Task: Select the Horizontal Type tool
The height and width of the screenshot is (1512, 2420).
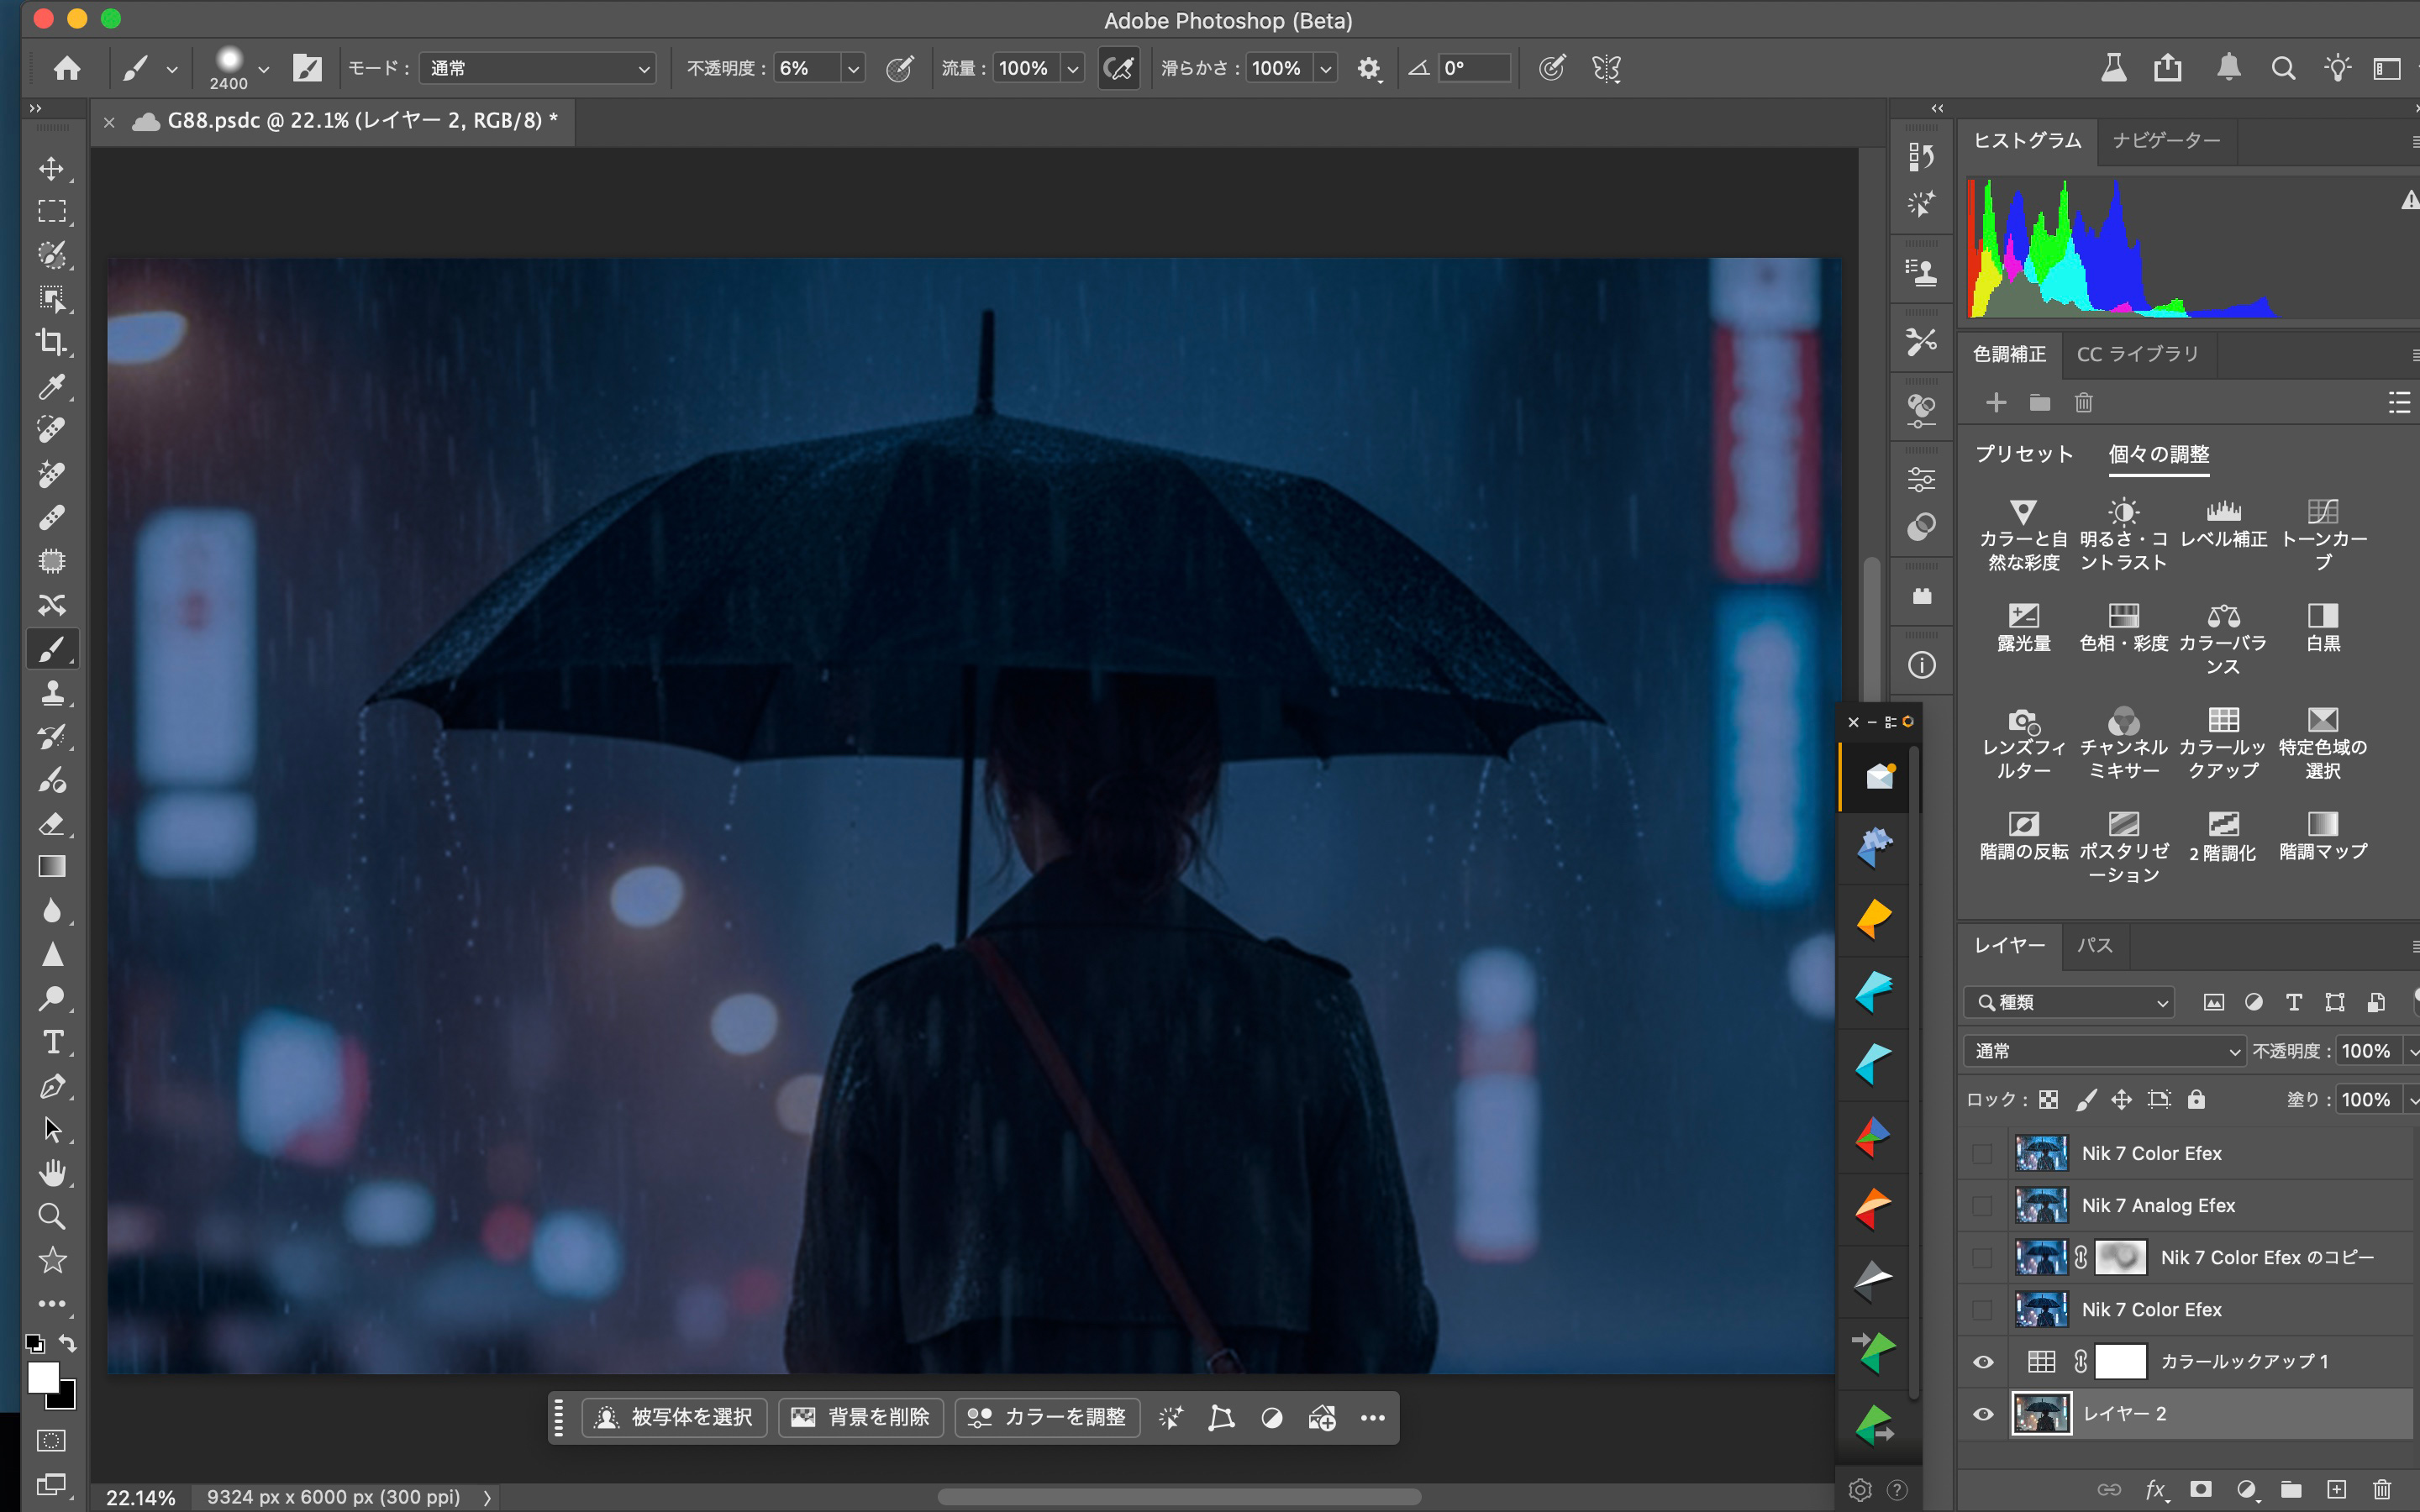Action: [x=51, y=1042]
